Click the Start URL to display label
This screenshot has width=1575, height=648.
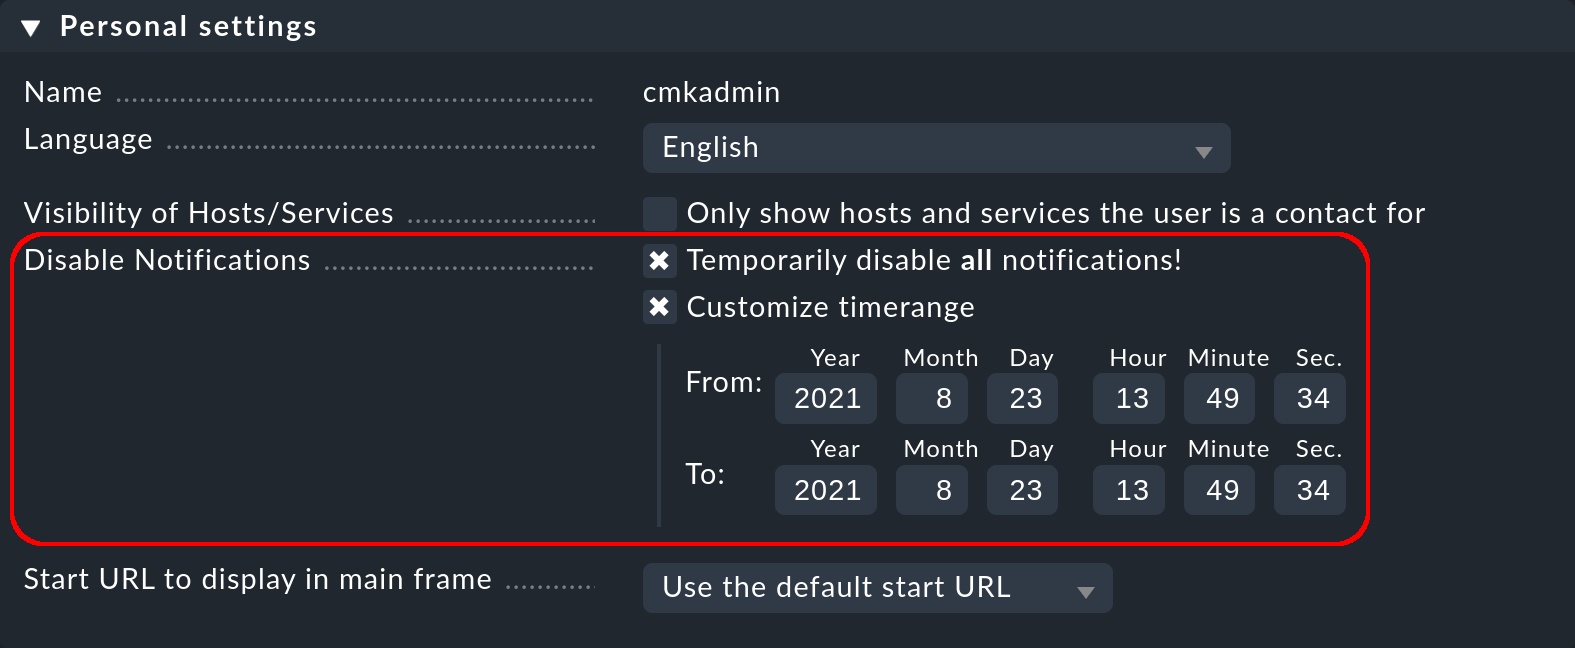(258, 579)
